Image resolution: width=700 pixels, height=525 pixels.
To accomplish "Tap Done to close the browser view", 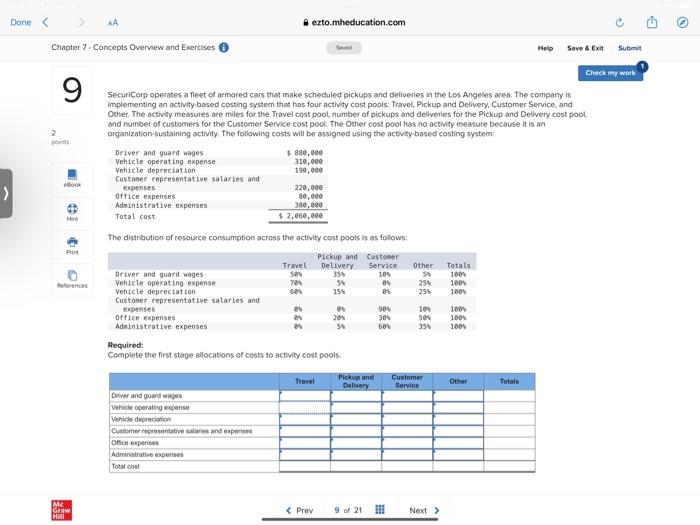I will coord(21,22).
